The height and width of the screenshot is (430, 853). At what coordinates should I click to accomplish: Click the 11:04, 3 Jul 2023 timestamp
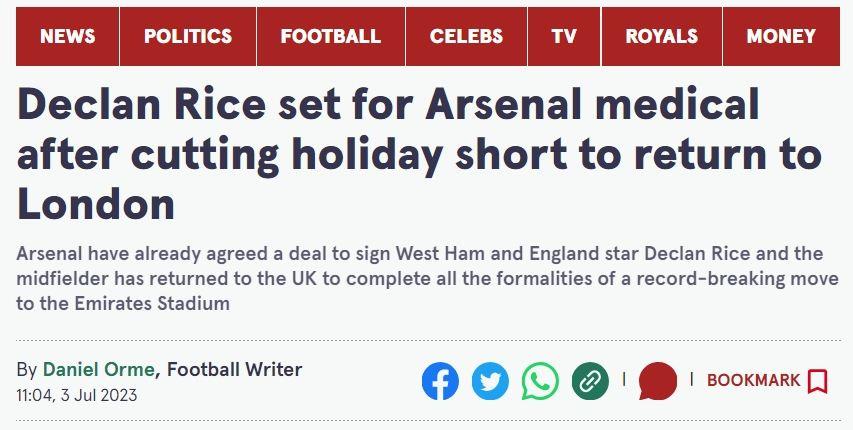pos(77,395)
